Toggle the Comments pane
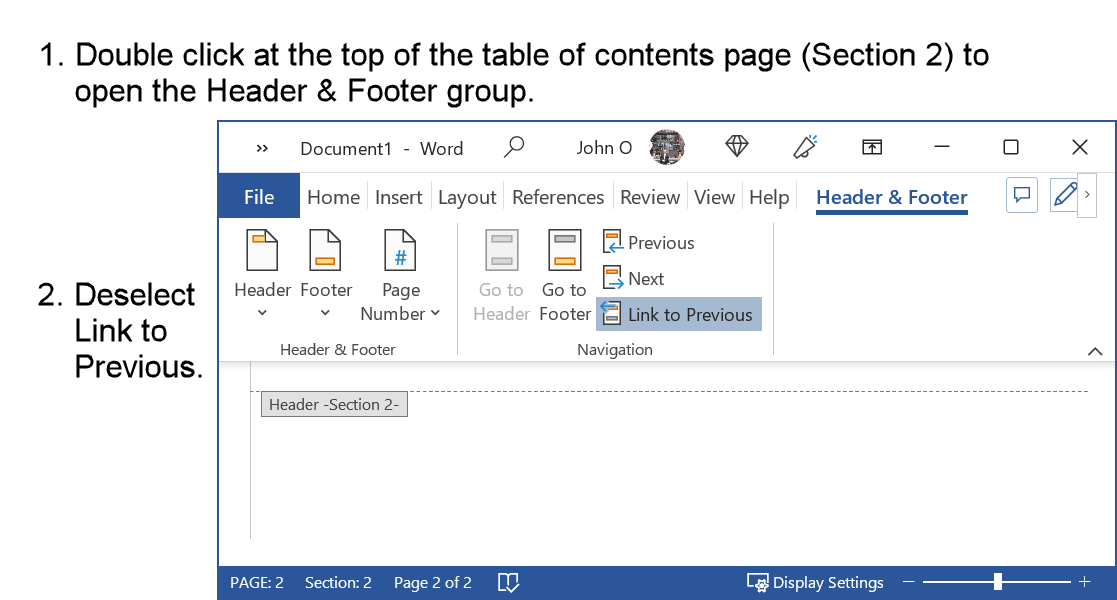Viewport: 1117px width, 600px height. [x=1021, y=194]
